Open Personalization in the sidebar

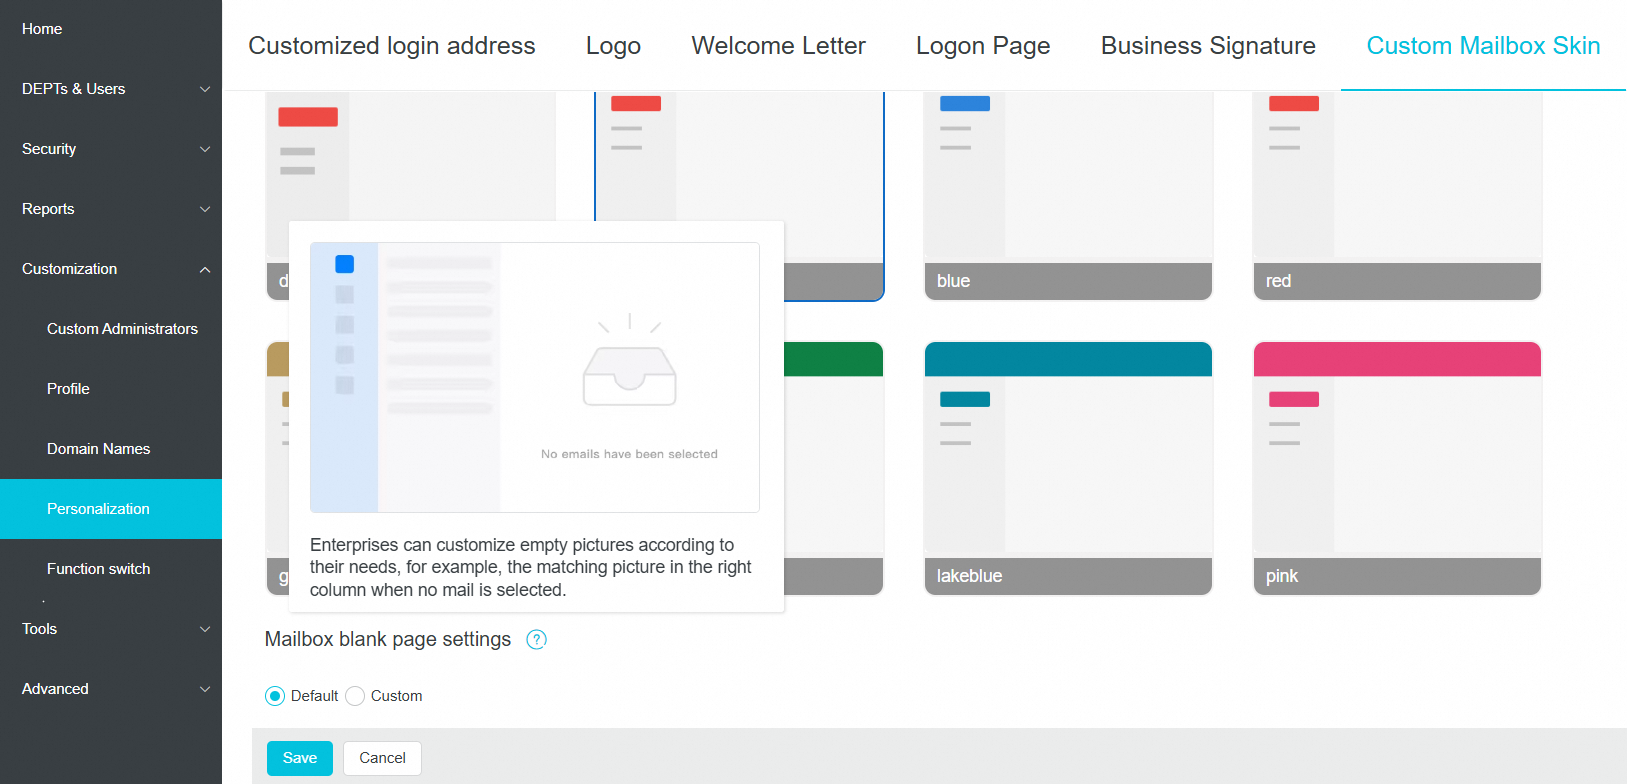[111, 509]
